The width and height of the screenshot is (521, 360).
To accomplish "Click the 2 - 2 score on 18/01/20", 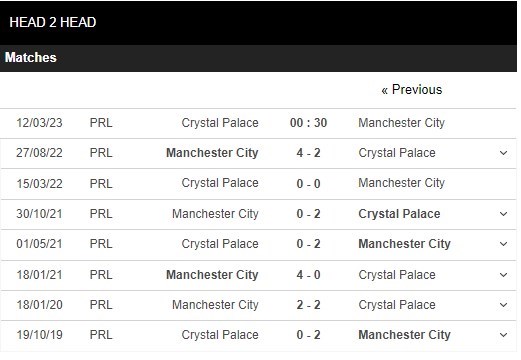I will pos(308,305).
